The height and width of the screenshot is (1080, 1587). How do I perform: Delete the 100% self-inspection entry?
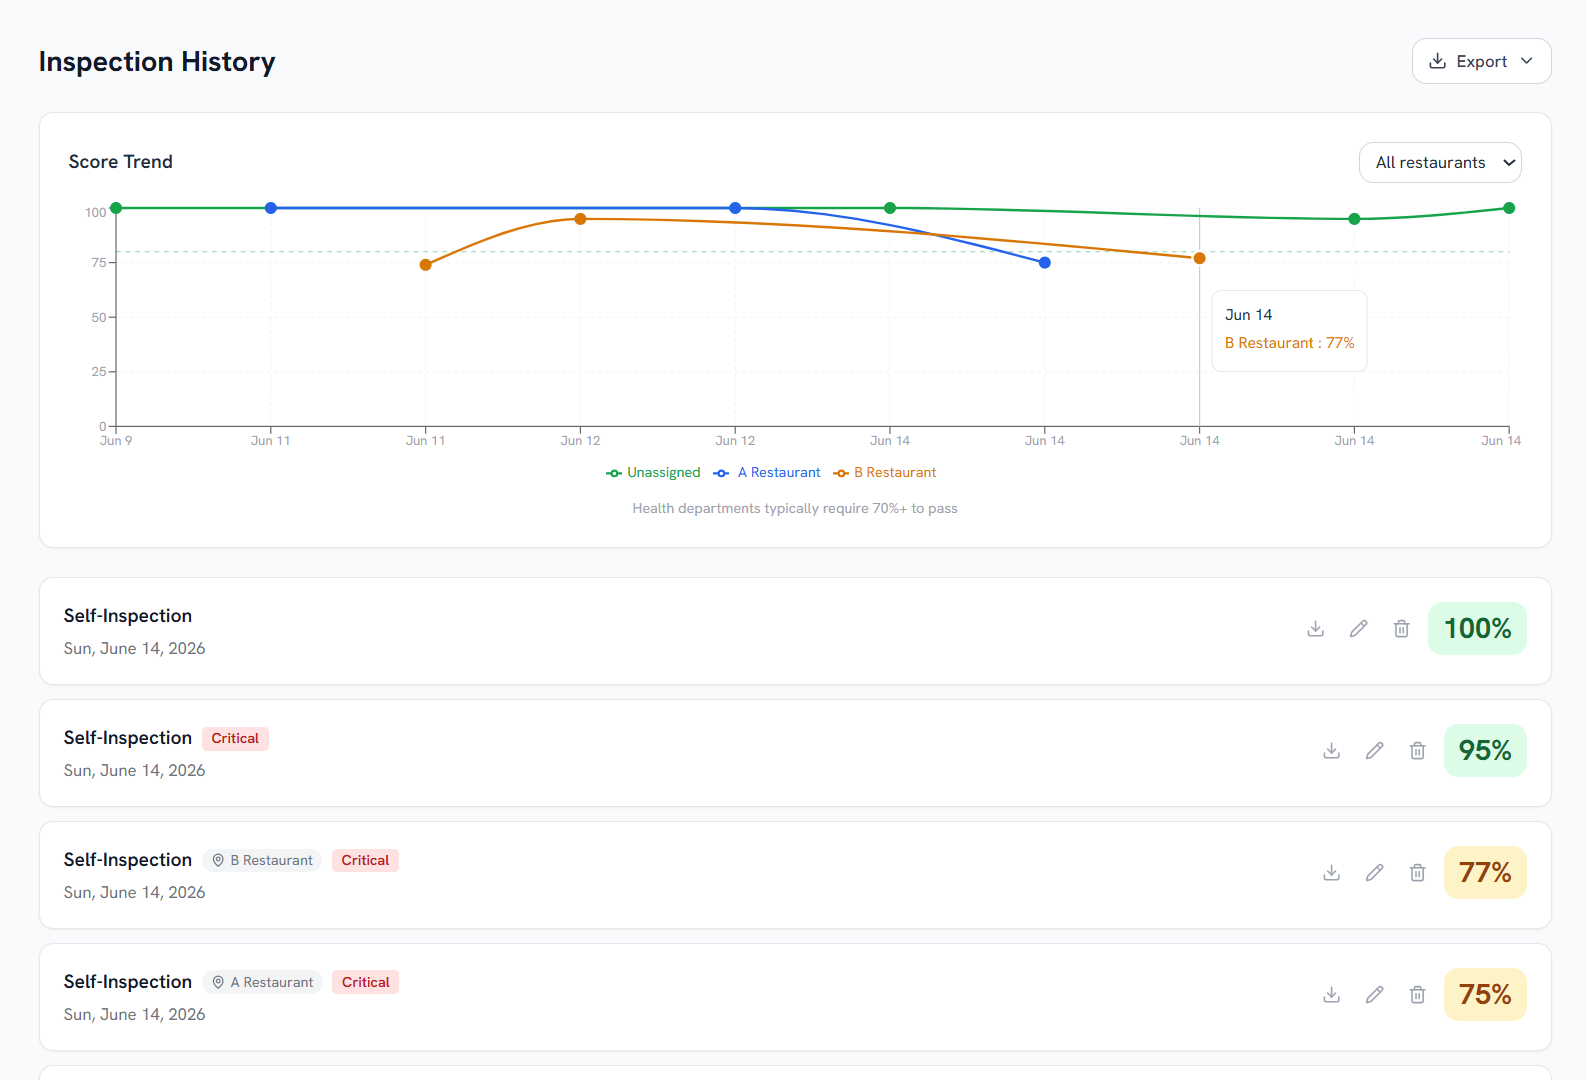(x=1401, y=629)
